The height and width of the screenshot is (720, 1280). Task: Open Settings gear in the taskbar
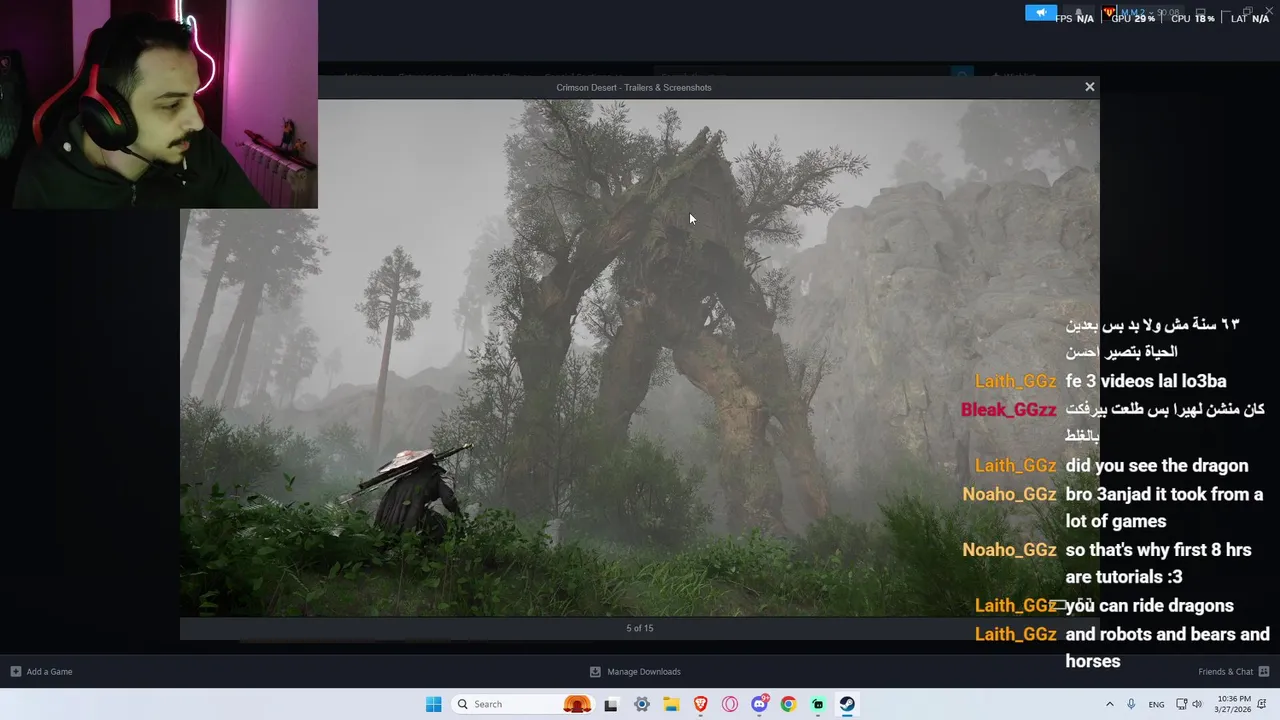642,704
